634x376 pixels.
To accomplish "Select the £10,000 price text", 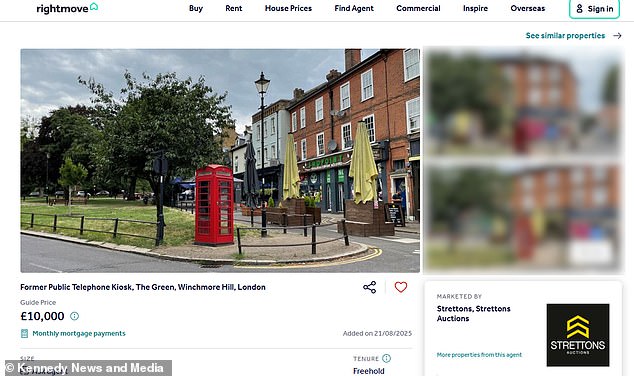I will tap(42, 316).
